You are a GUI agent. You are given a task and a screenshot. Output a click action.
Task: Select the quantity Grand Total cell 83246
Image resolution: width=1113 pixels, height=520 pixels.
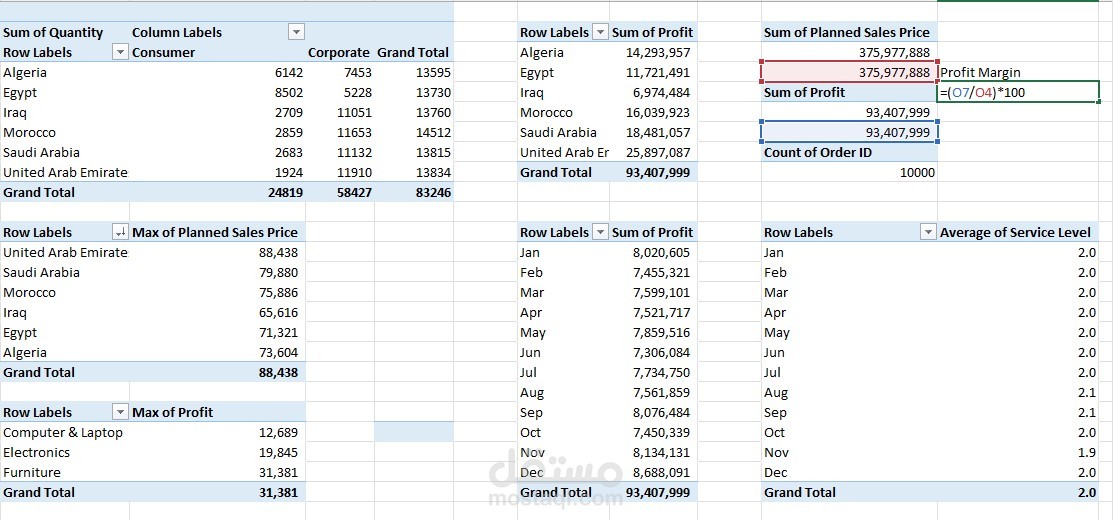point(433,192)
